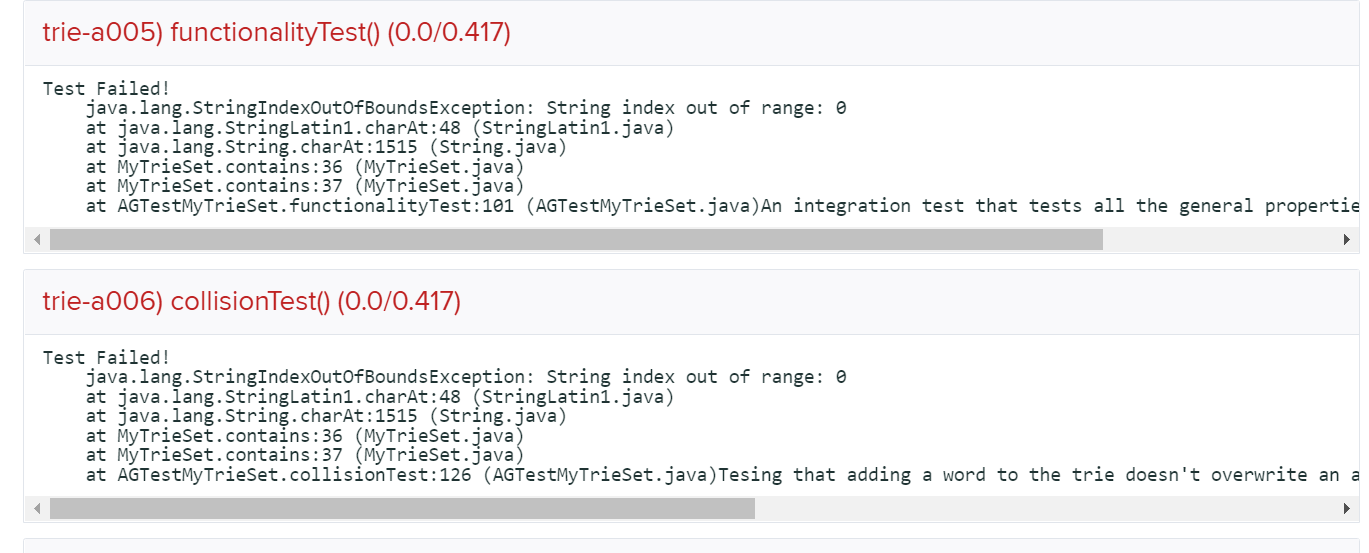Click StringIndexOutOfBoundsException line in functionalityTest output
The width and height of the screenshot is (1369, 553).
(465, 108)
